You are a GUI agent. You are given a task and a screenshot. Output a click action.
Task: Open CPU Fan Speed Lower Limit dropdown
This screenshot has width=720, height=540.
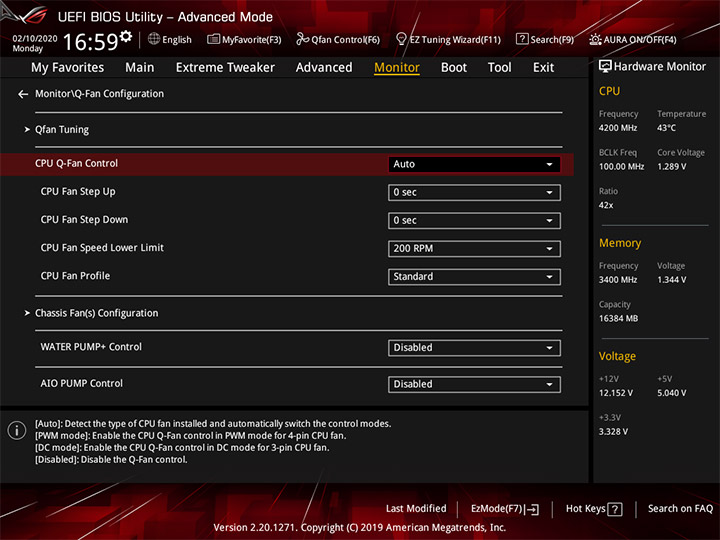[474, 248]
